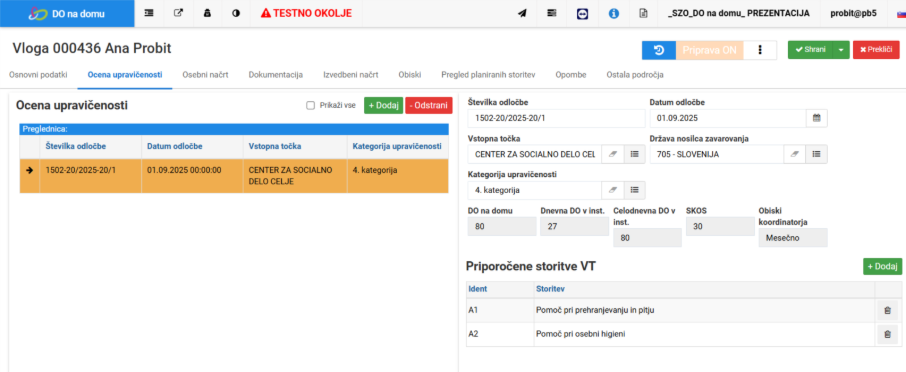Delete service A2 with trash icon
The height and width of the screenshot is (372, 906).
pos(888,334)
